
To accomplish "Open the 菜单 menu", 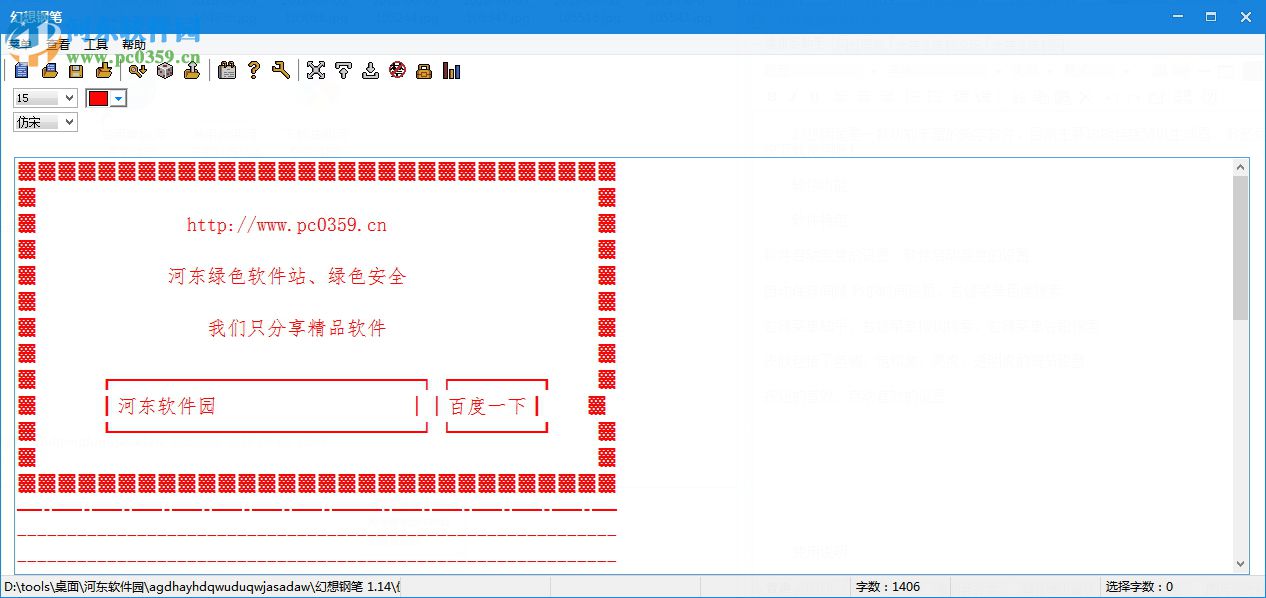I will point(20,44).
